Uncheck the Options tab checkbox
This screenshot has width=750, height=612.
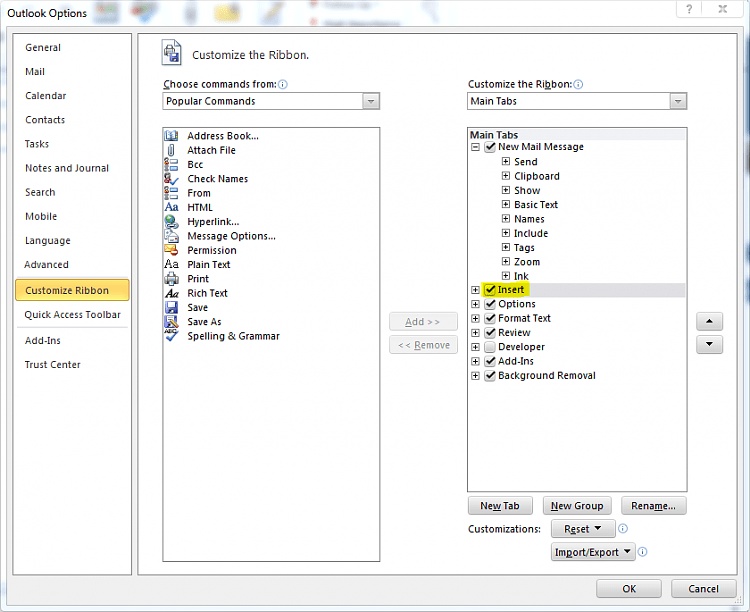490,304
